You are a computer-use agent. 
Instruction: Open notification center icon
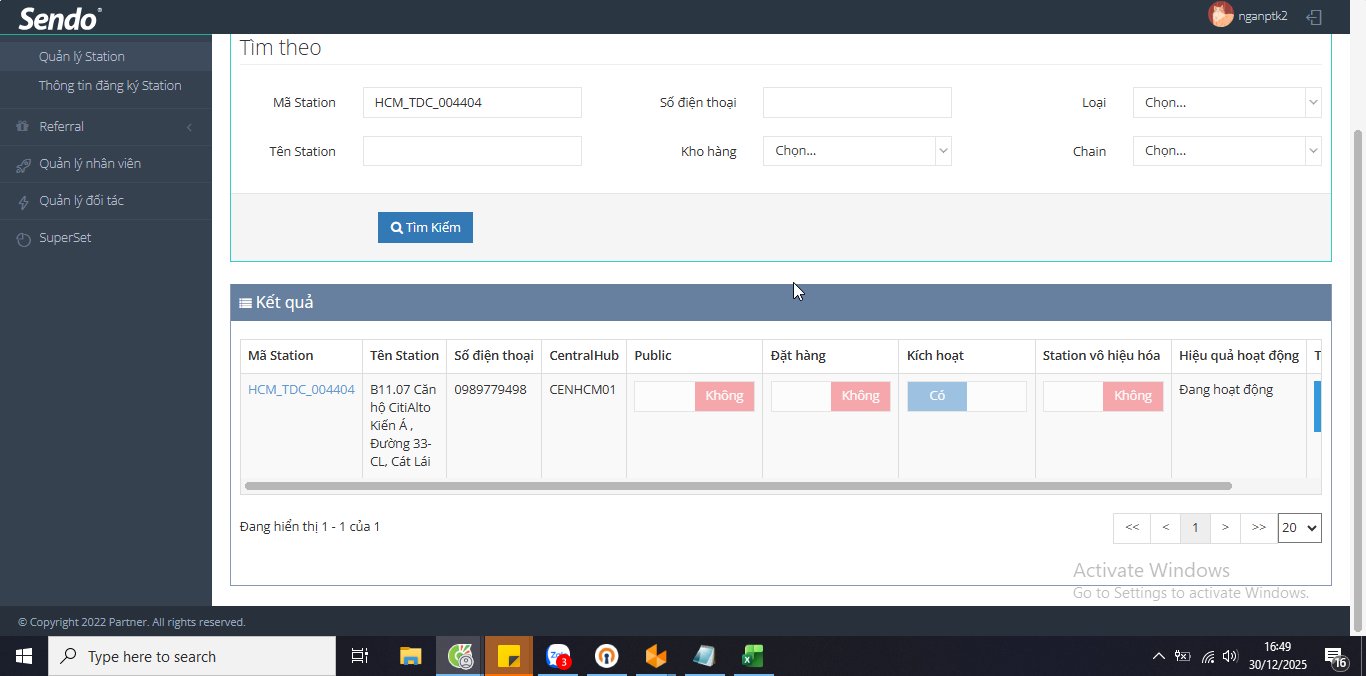1336,657
